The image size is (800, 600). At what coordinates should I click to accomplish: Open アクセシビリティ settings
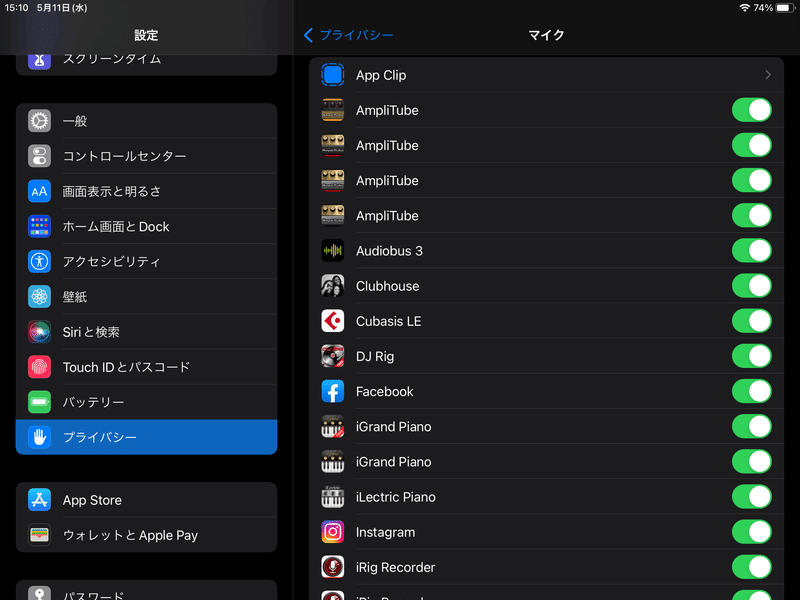(x=146, y=261)
